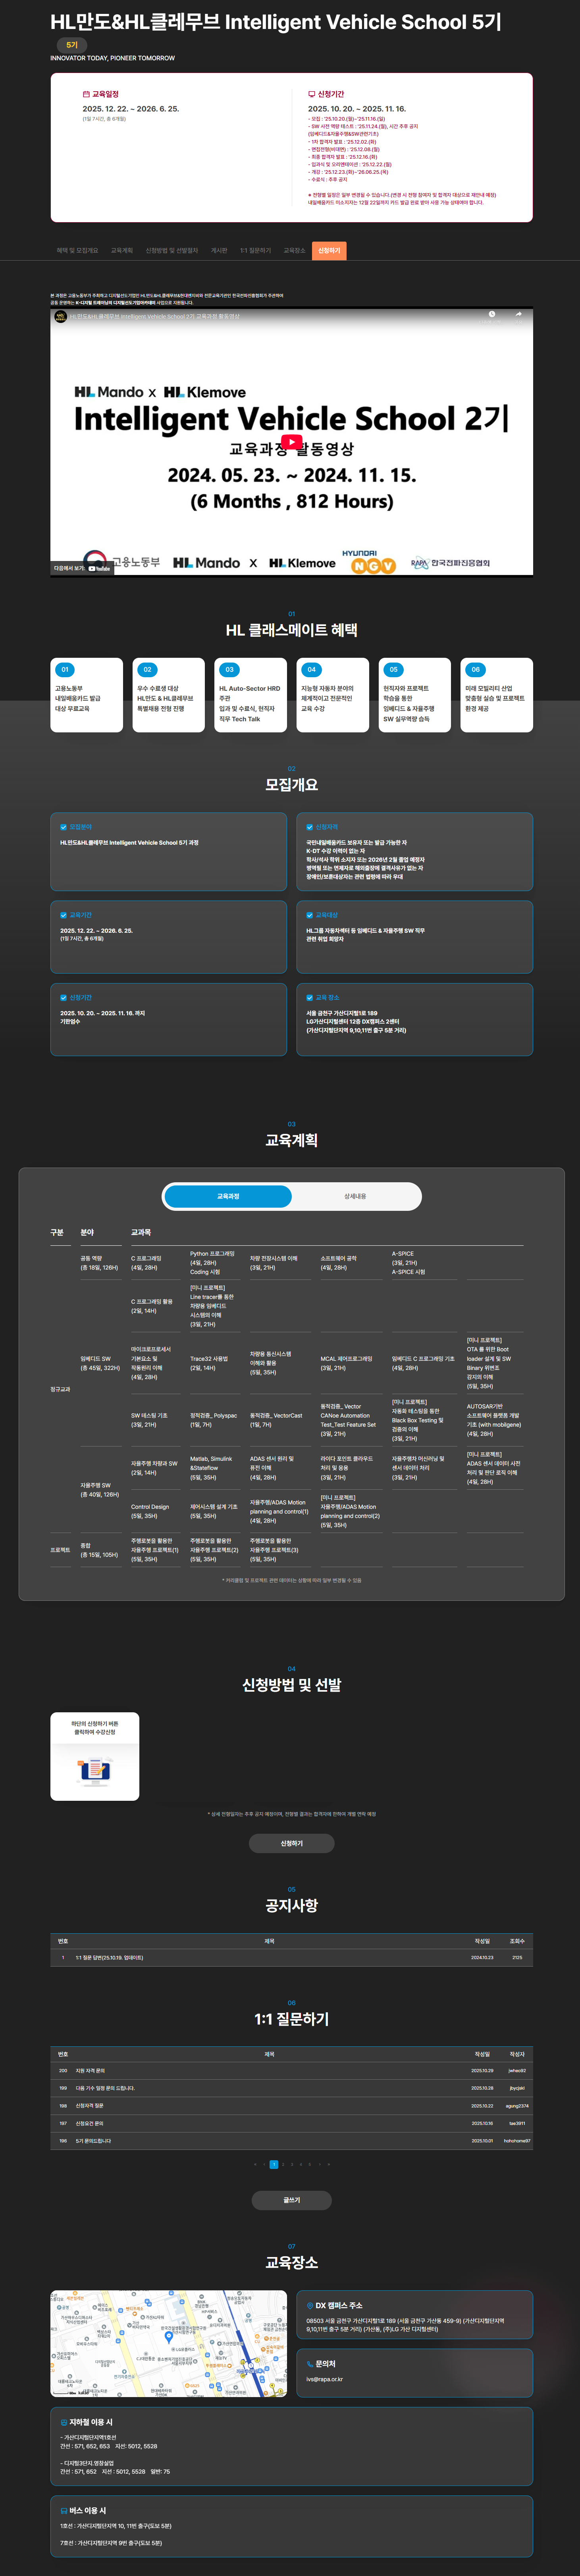Click the 글쓰기 button

(x=291, y=2199)
